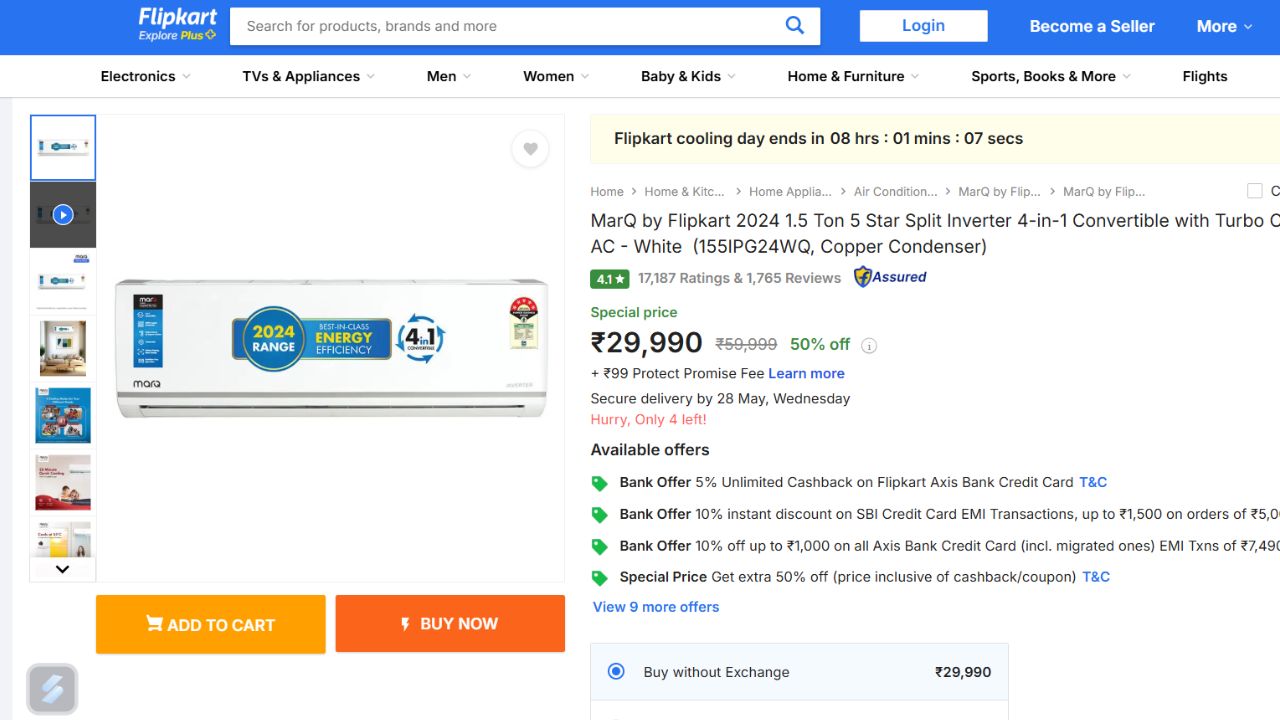Screen dimensions: 1280x720
Task: Focus the product search input field
Action: click(505, 26)
